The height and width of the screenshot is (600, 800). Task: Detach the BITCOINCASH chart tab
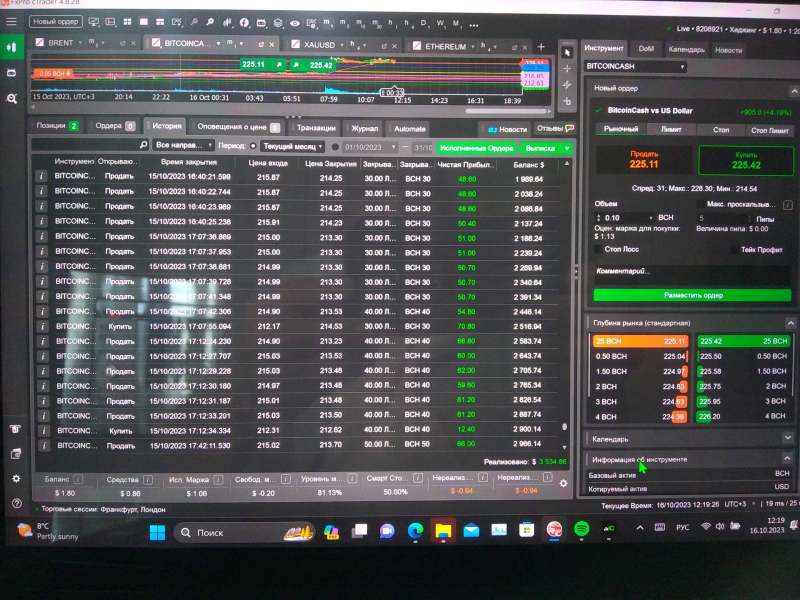coord(261,44)
